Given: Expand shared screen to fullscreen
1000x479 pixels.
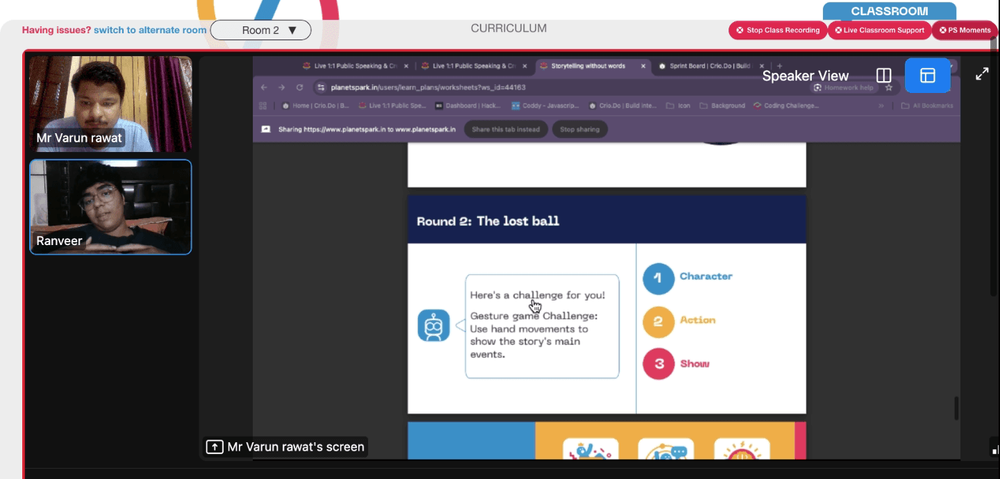Looking at the screenshot, I should [x=982, y=74].
